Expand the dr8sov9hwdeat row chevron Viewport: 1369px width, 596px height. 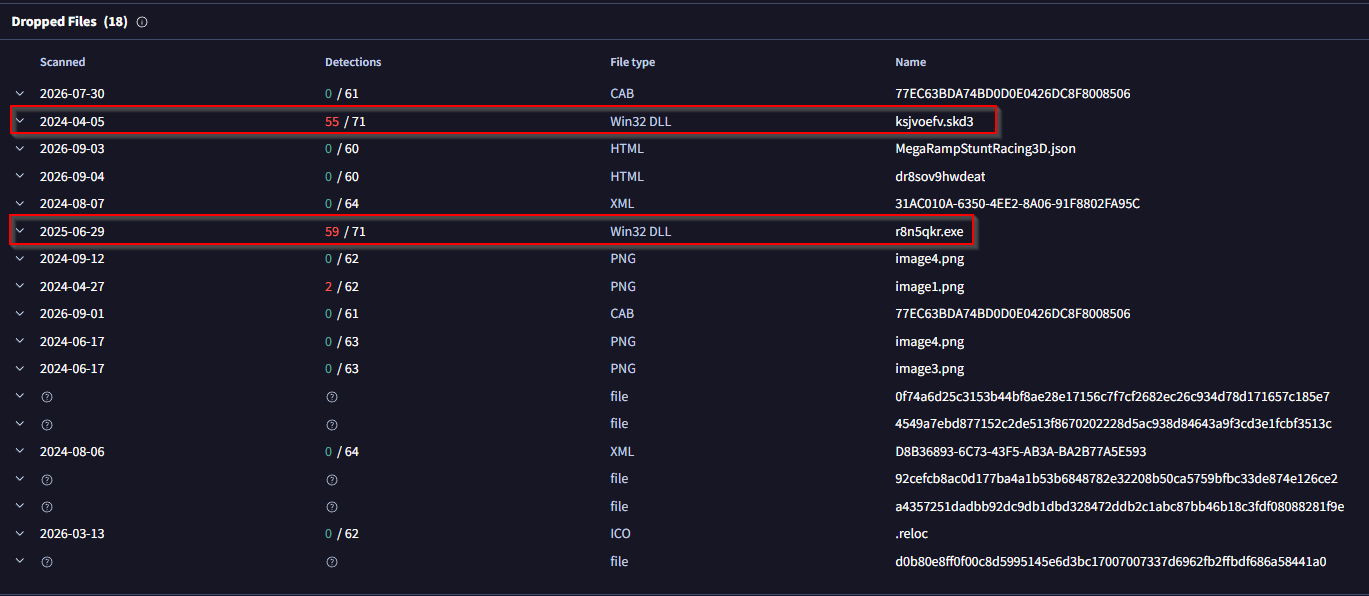(x=19, y=176)
